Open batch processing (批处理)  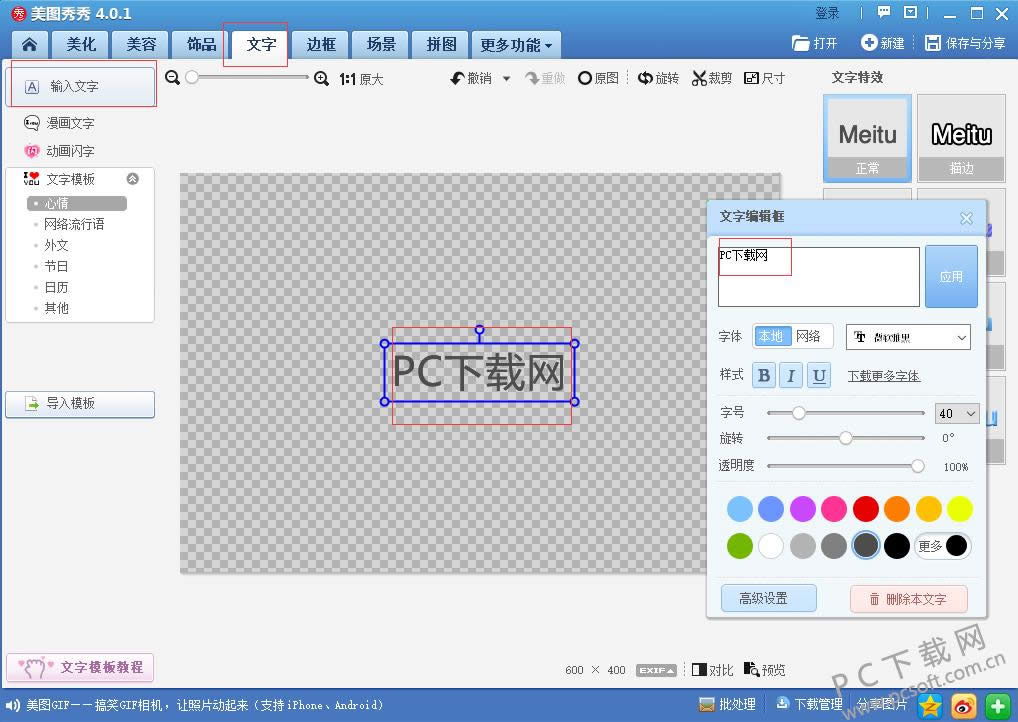(727, 704)
